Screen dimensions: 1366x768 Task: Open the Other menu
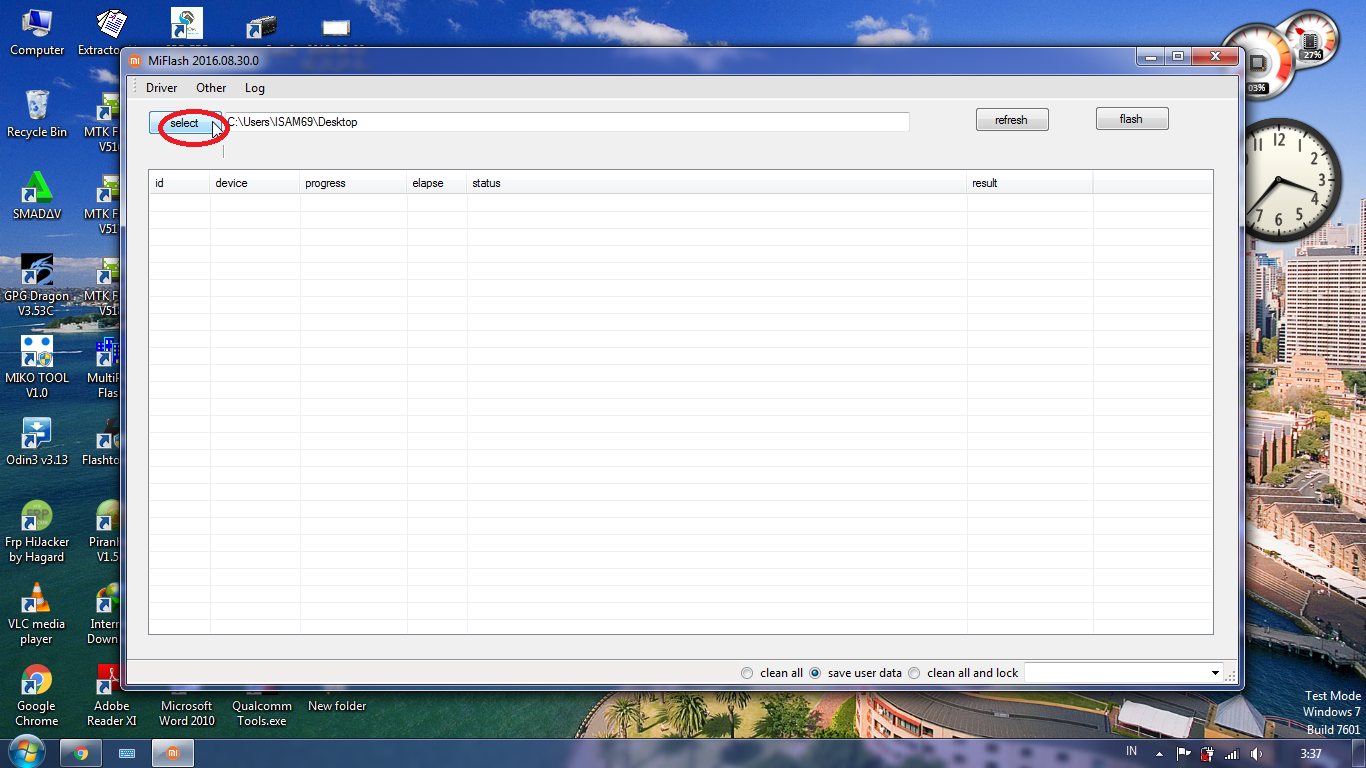(x=211, y=88)
